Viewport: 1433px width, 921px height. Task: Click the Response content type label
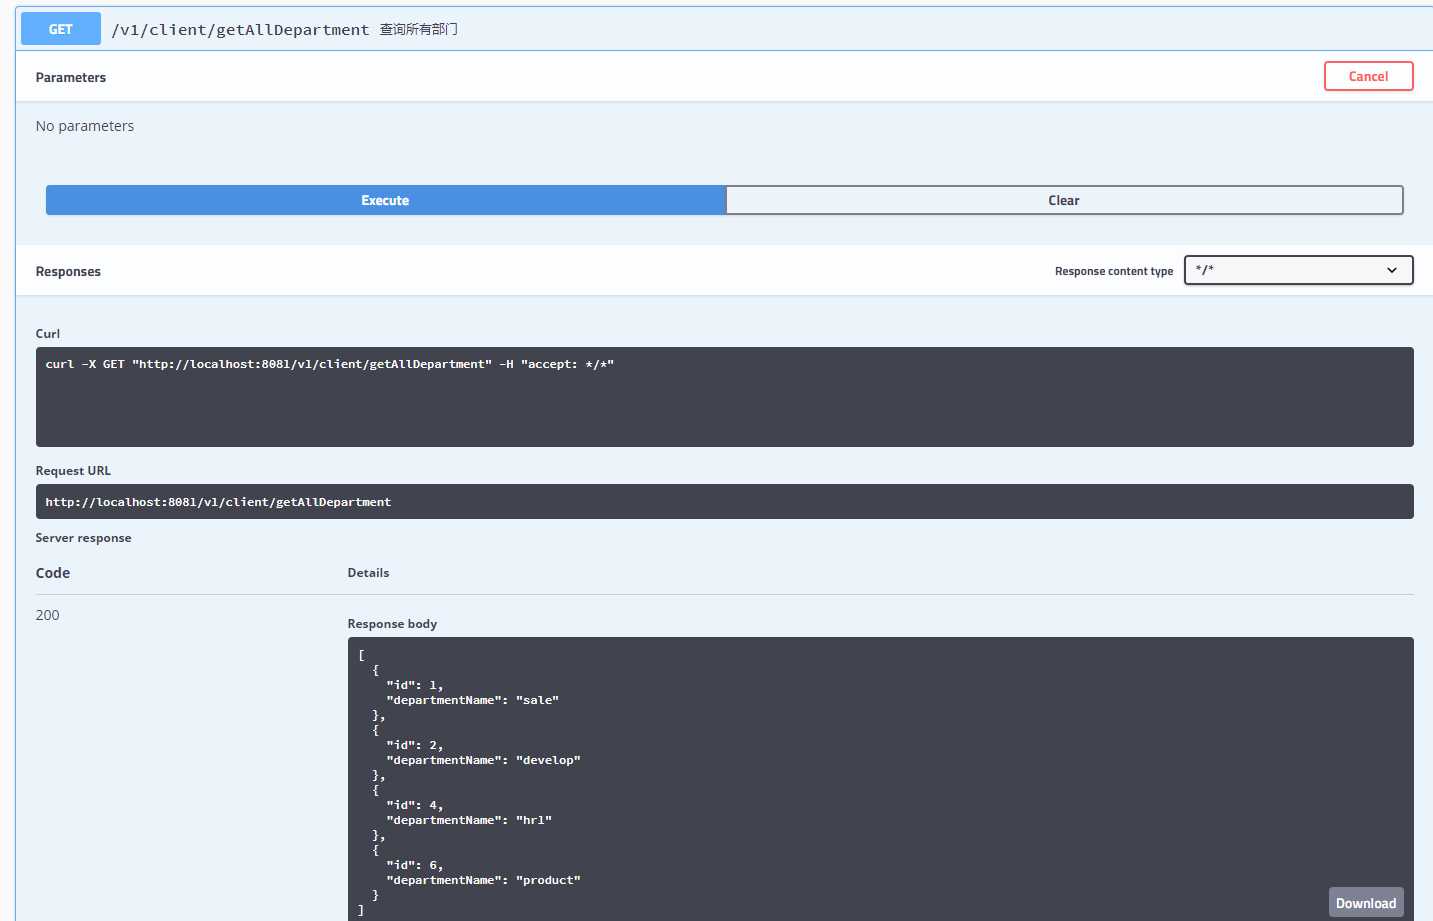click(x=1114, y=271)
